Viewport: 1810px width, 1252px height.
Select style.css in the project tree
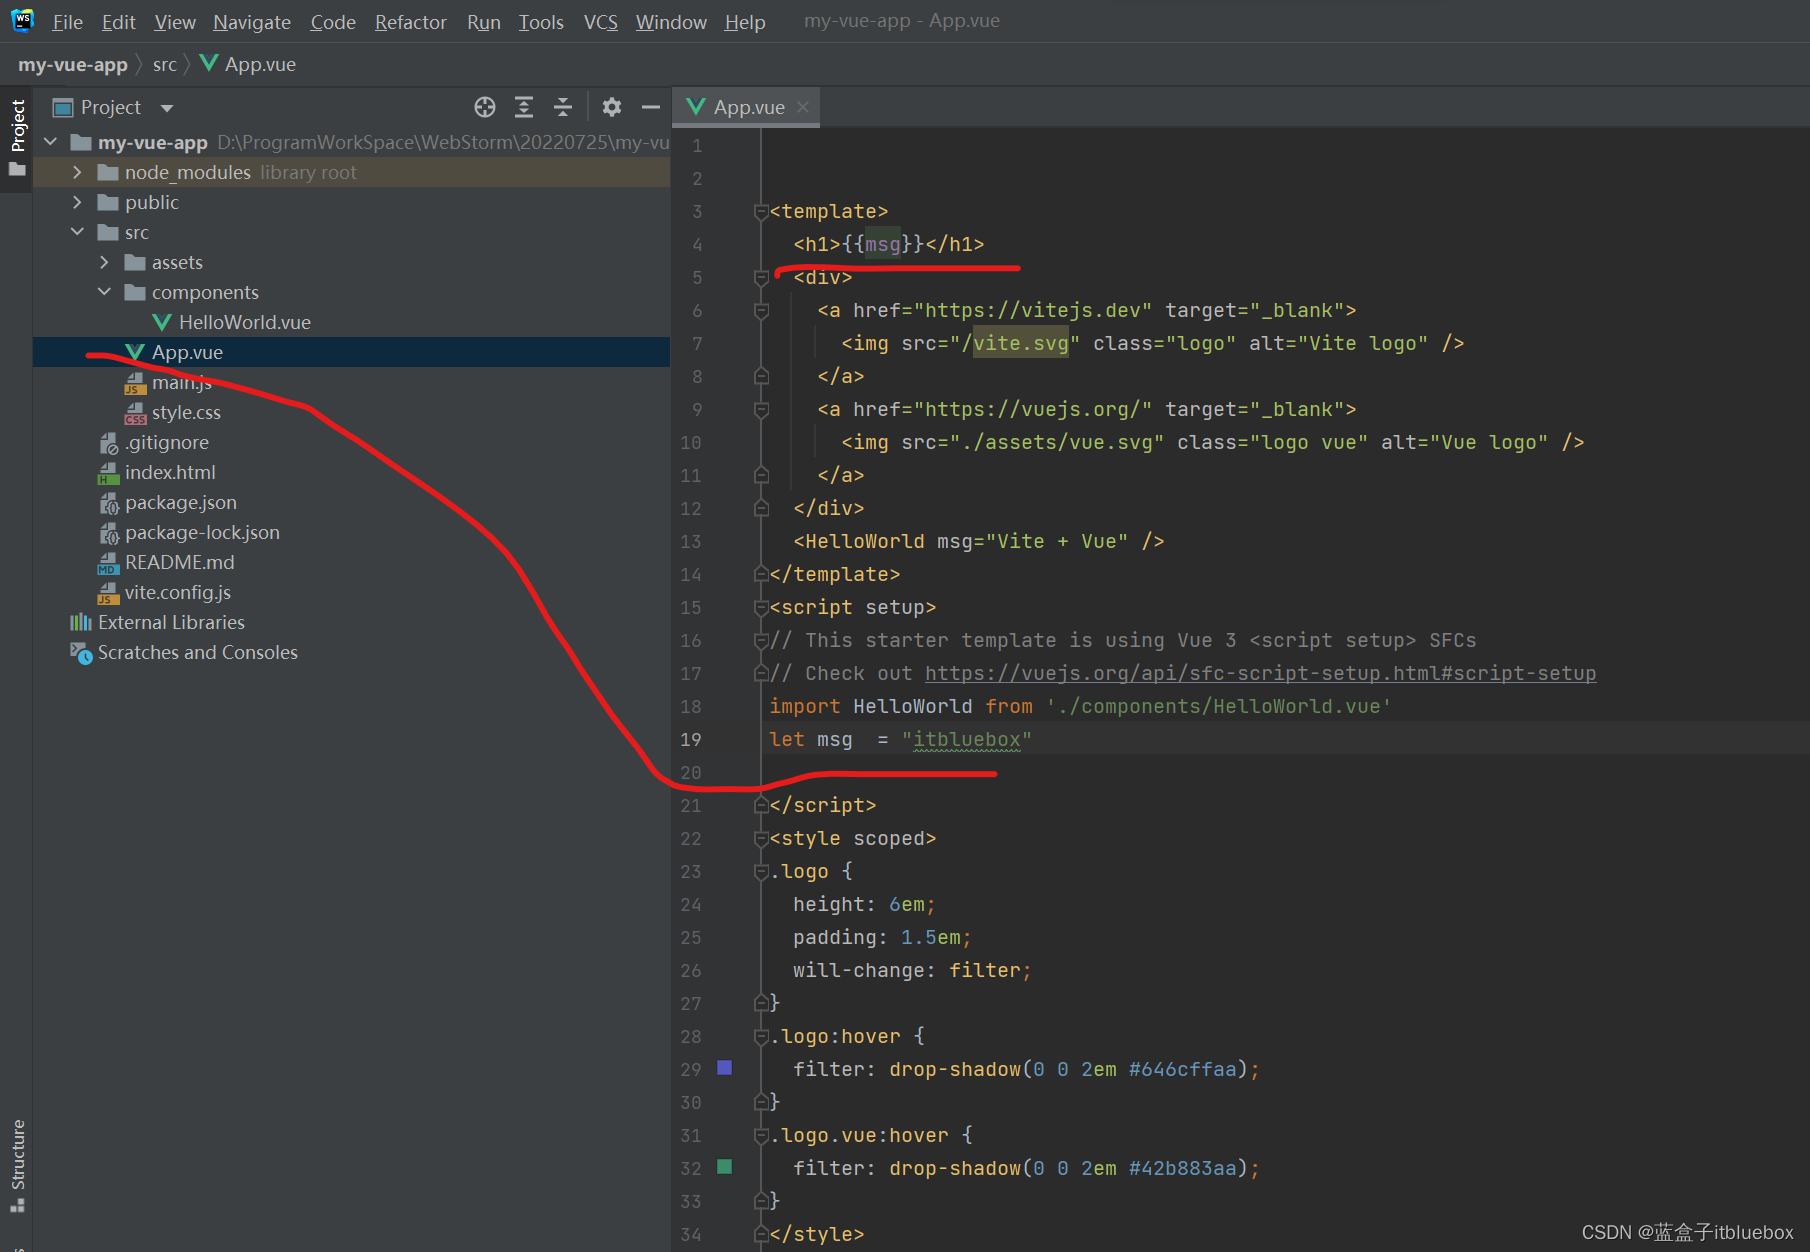click(186, 412)
